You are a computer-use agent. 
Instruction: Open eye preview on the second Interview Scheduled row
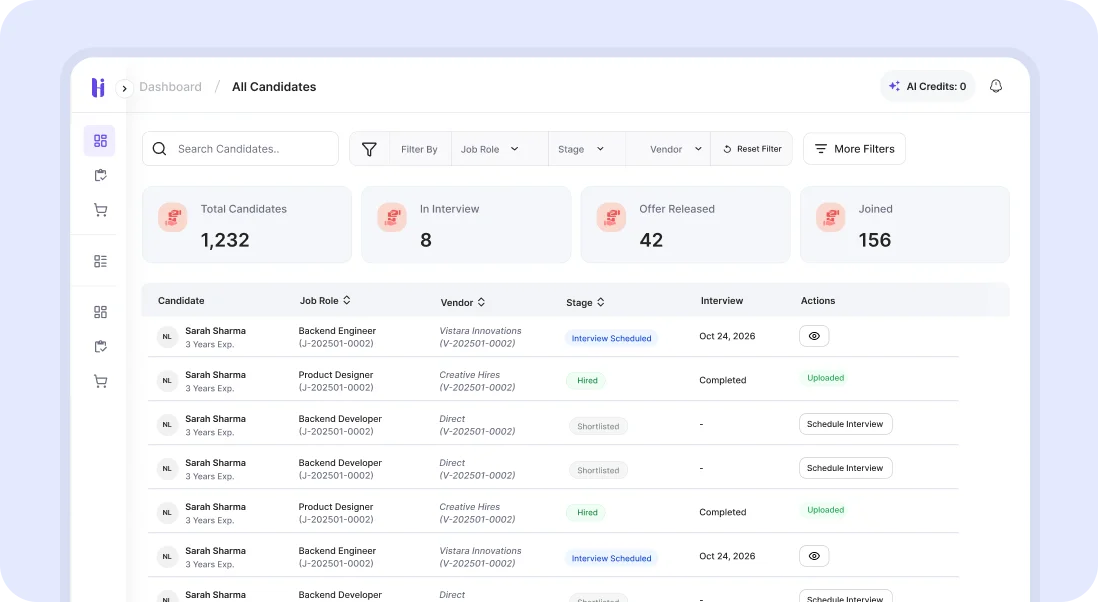[x=813, y=555]
